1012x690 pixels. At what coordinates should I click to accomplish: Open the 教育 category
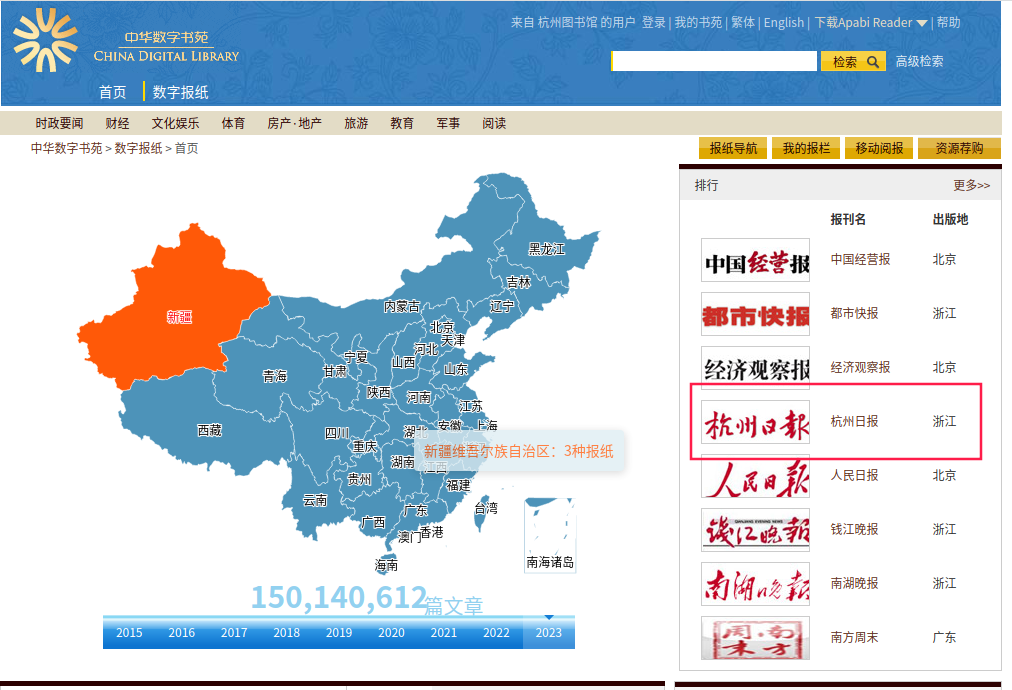pos(401,123)
